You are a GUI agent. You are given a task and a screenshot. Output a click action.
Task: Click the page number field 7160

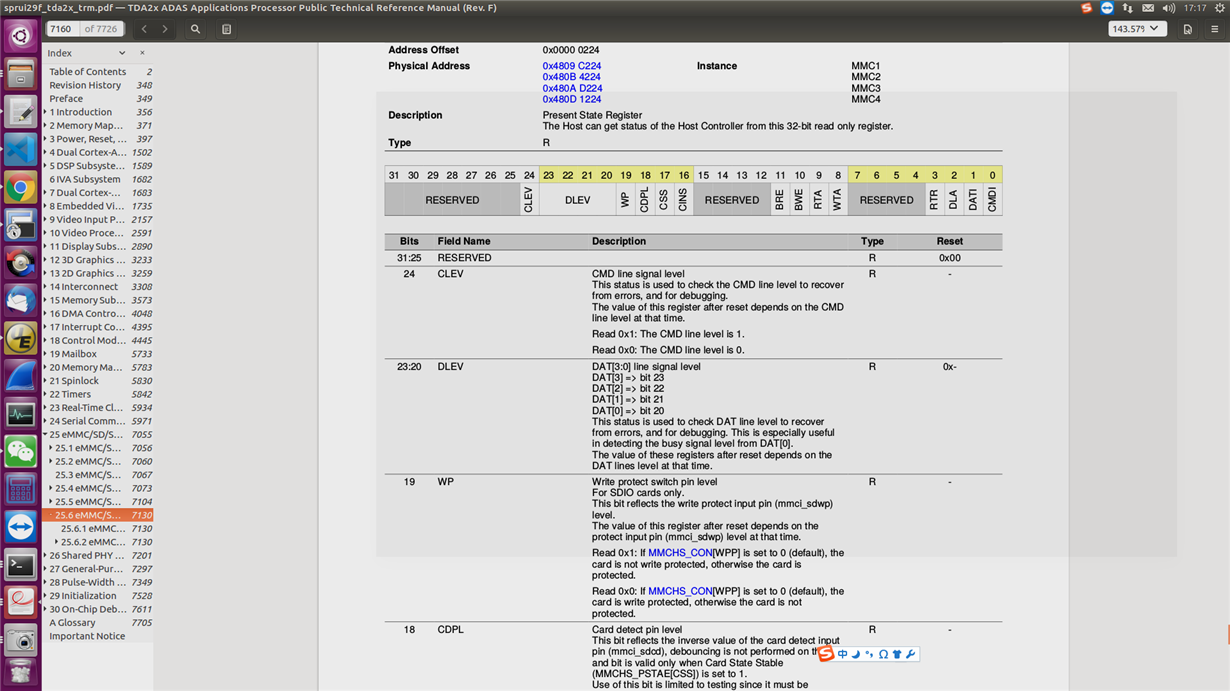[62, 29]
